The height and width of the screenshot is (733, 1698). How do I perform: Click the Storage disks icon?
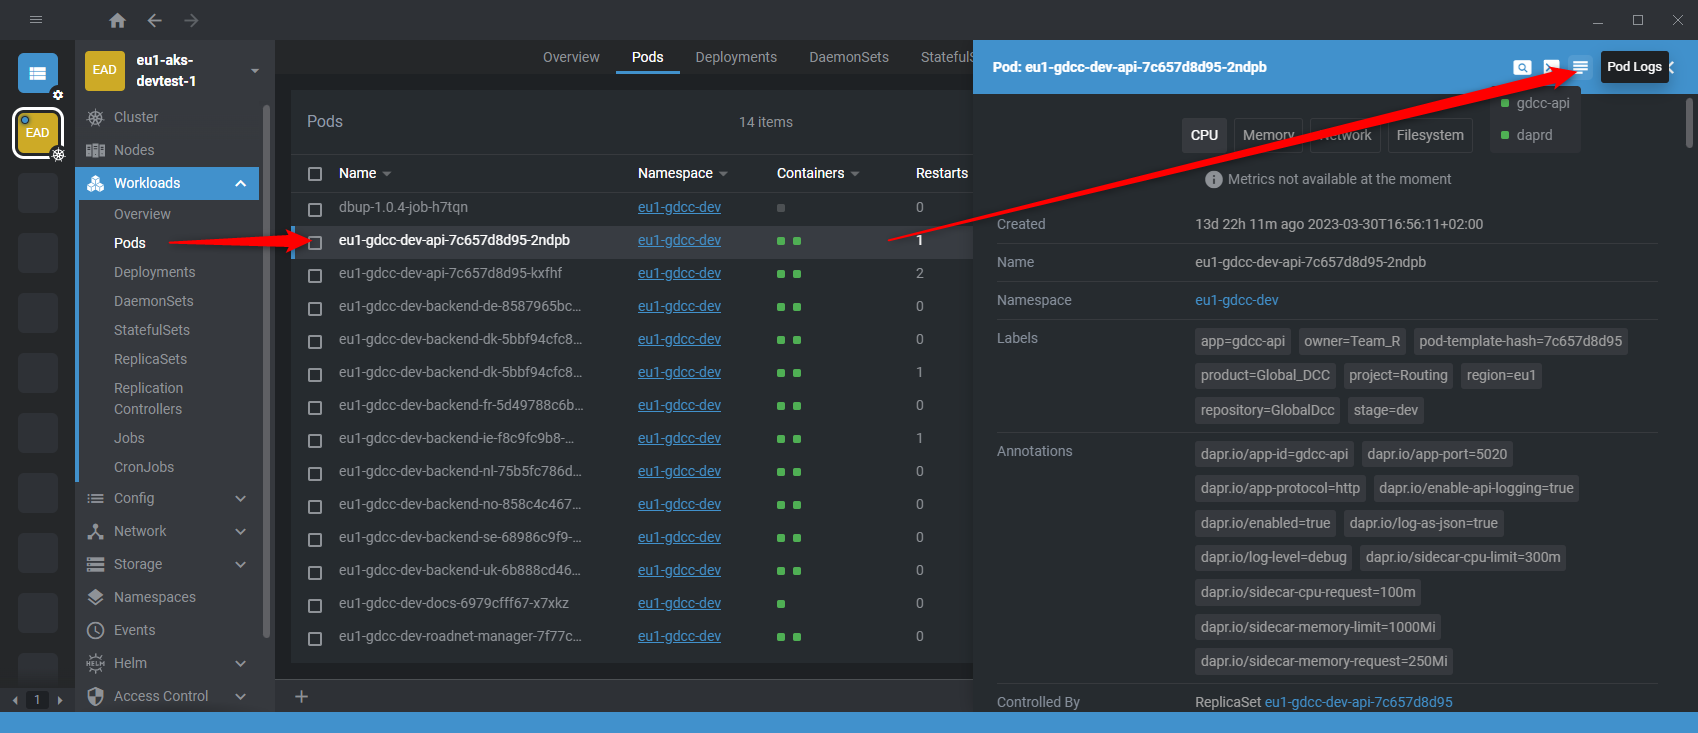[96, 564]
